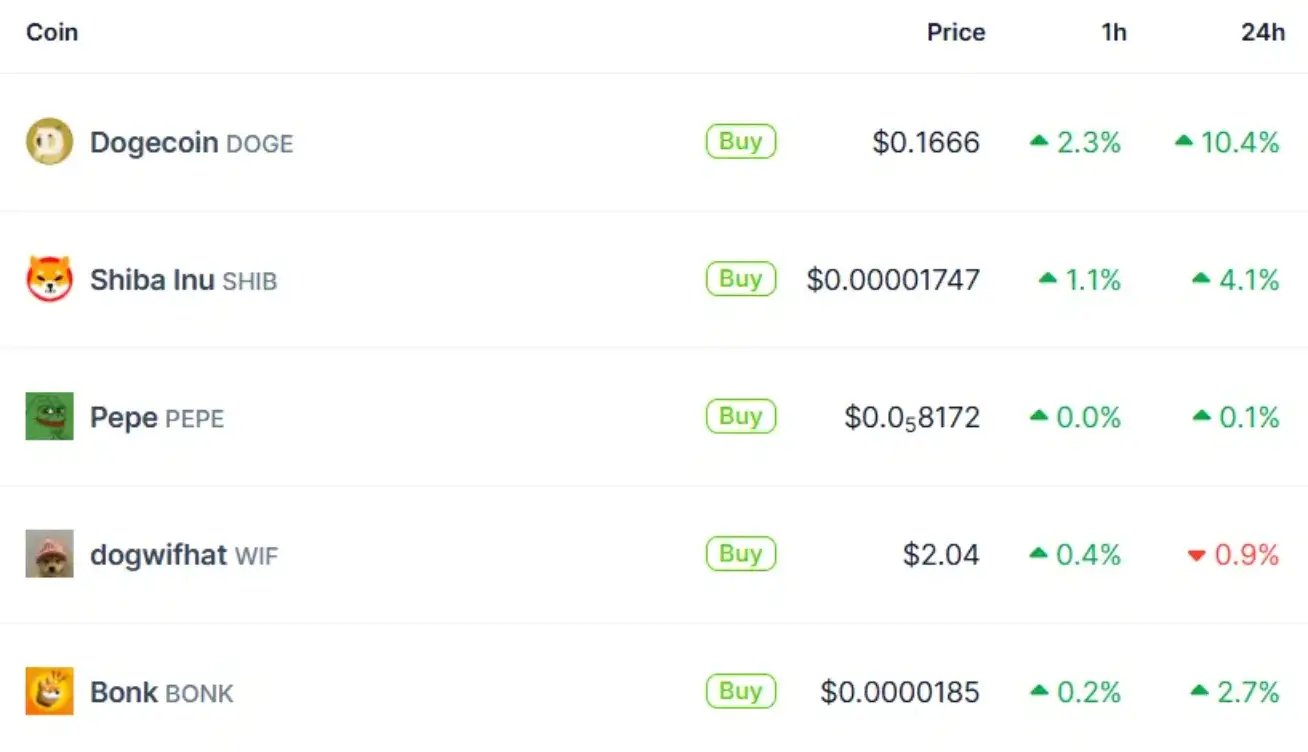Image resolution: width=1308 pixels, height=752 pixels.
Task: Hit the Buy button for dogwifhat
Action: 741,554
